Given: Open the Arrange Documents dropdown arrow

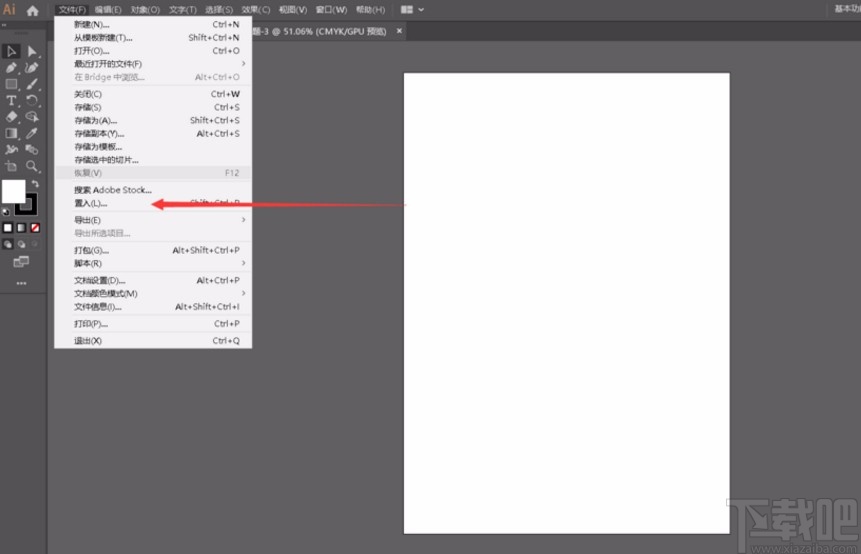Looking at the screenshot, I should (x=421, y=9).
